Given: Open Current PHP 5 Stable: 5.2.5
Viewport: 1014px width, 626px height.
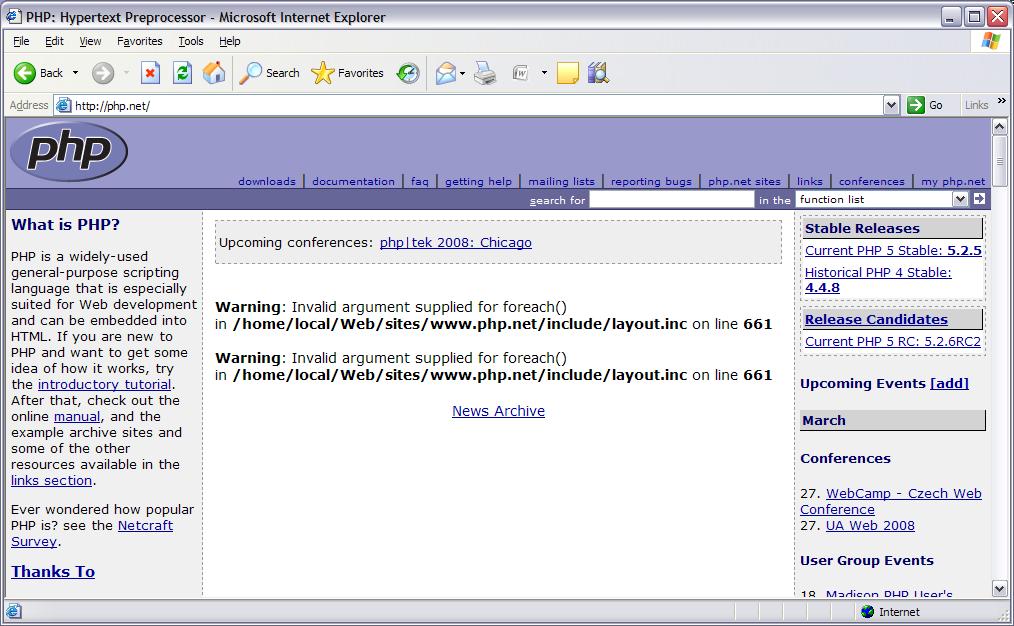Looking at the screenshot, I should pyautogui.click(x=893, y=251).
